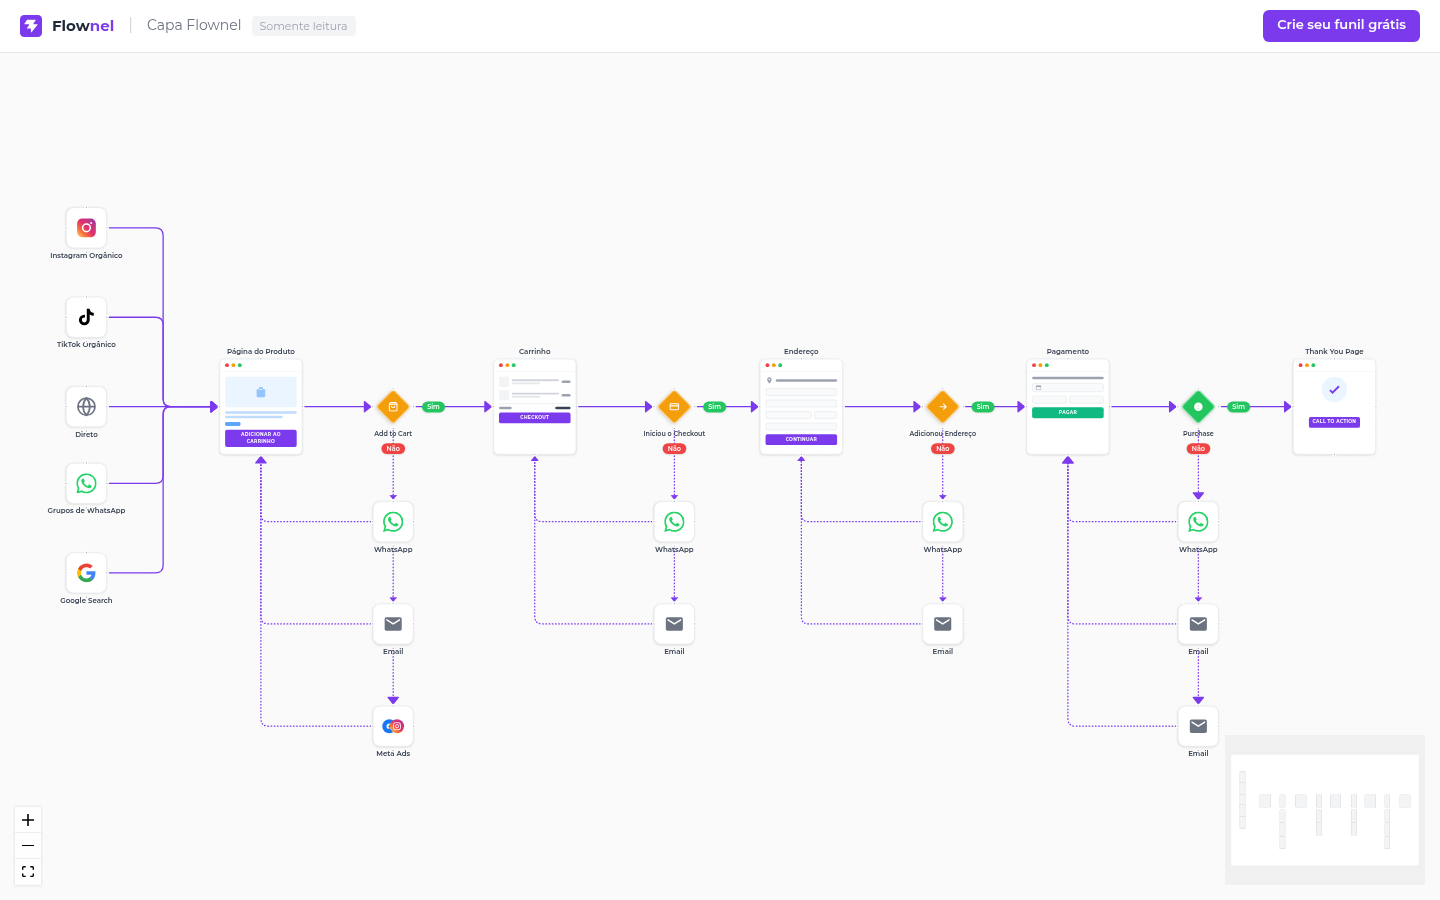Select the Grupos de WhatsApp source icon

[x=86, y=483]
